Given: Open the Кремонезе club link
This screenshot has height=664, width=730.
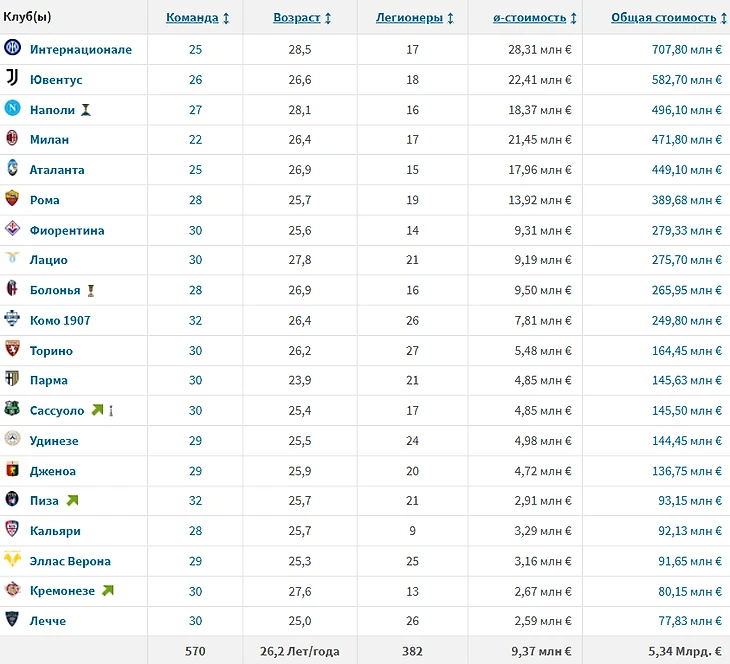Looking at the screenshot, I should 62,591.
